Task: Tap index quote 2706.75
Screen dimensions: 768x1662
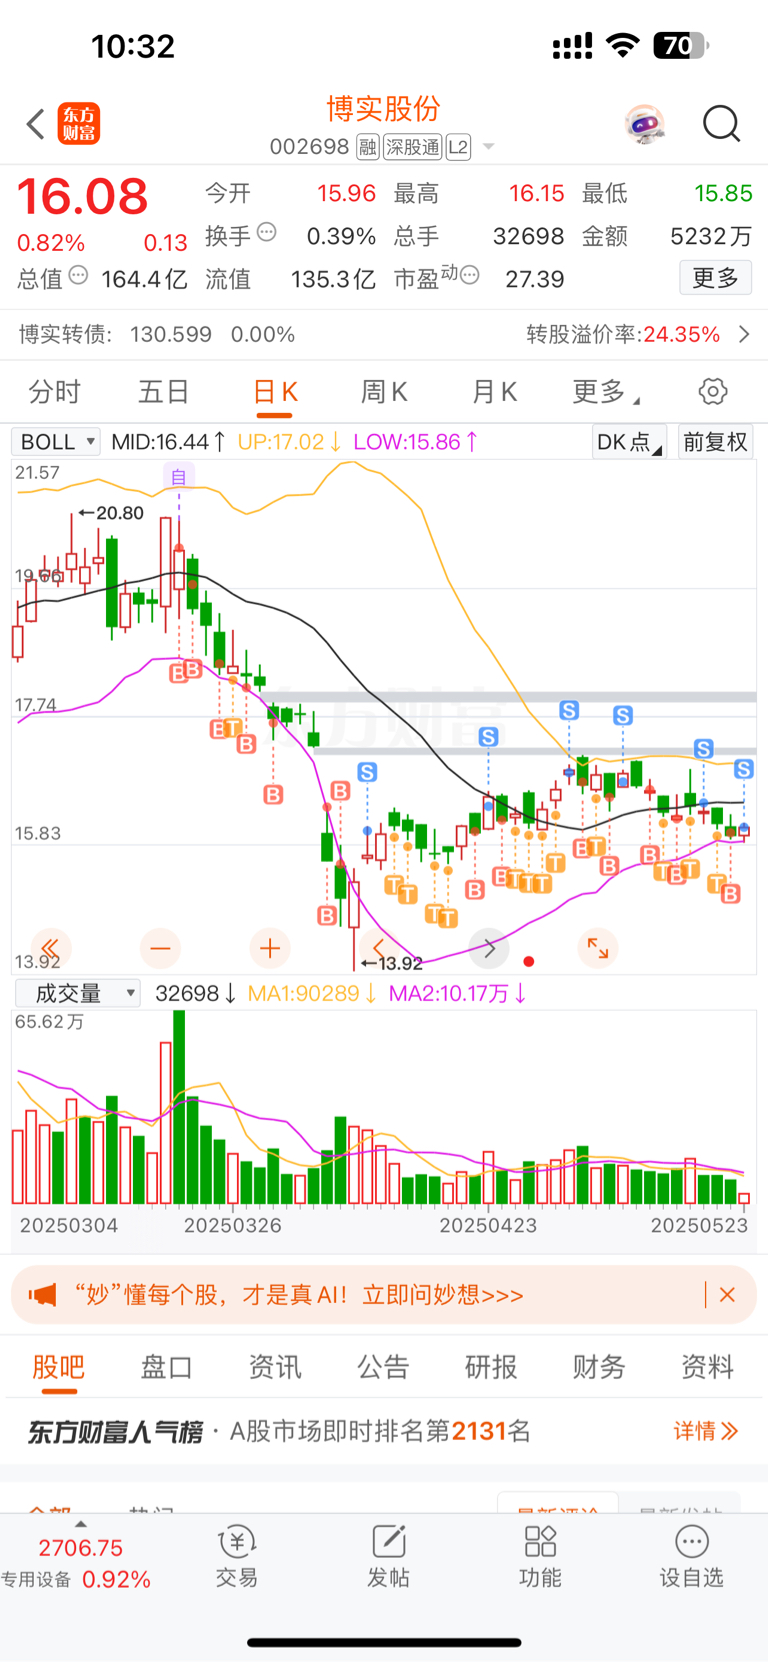Action: pyautogui.click(x=81, y=1548)
